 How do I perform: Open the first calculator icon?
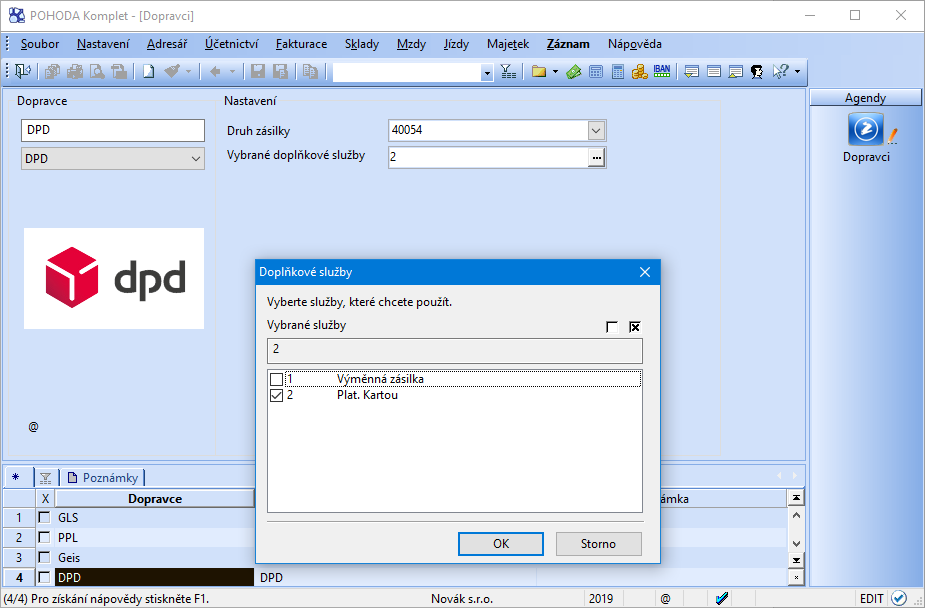[x=596, y=72]
